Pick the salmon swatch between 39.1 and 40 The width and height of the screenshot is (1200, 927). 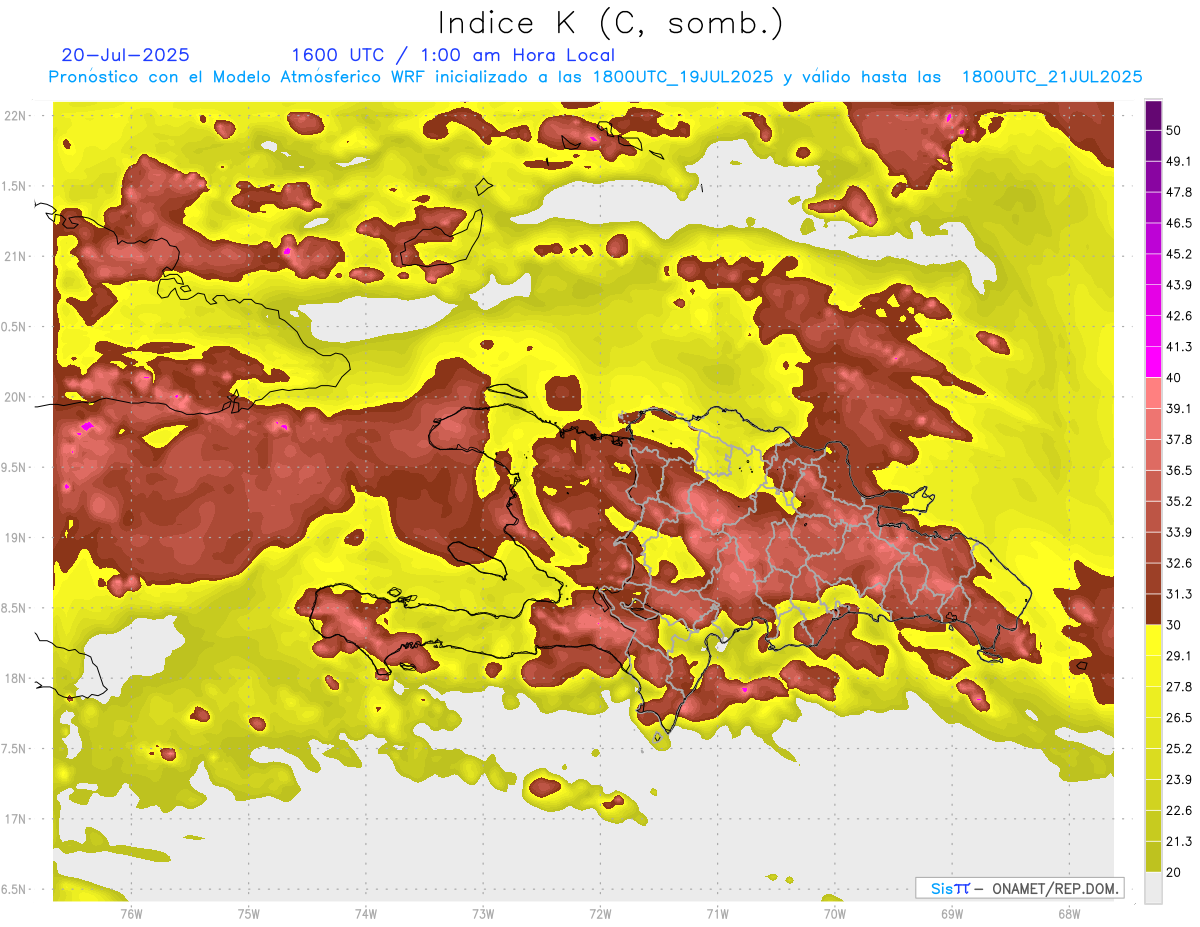(1153, 393)
